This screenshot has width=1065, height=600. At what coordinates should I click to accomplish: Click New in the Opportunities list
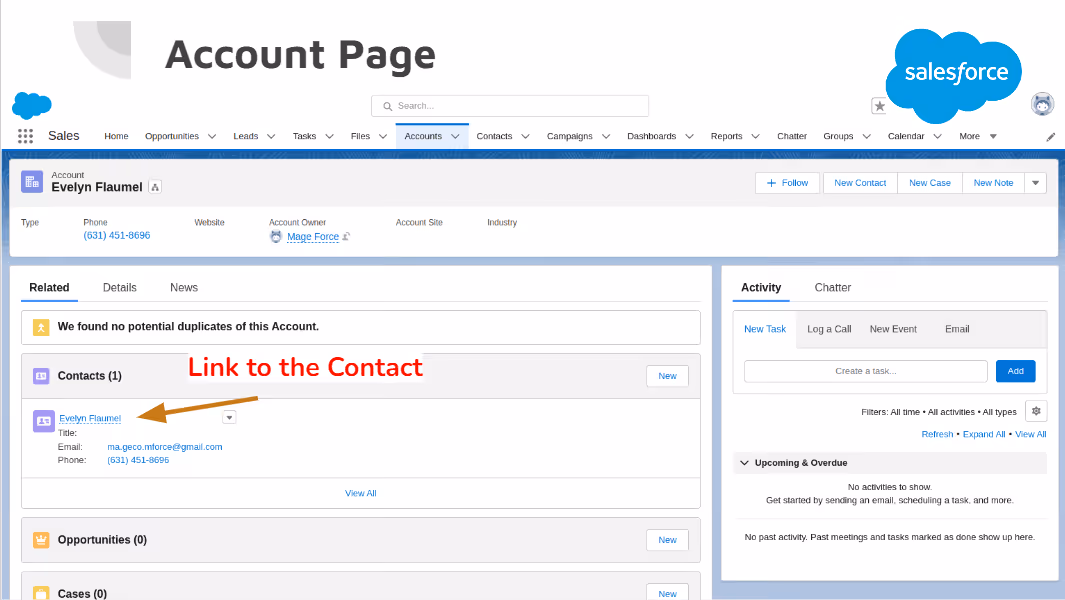pos(667,540)
